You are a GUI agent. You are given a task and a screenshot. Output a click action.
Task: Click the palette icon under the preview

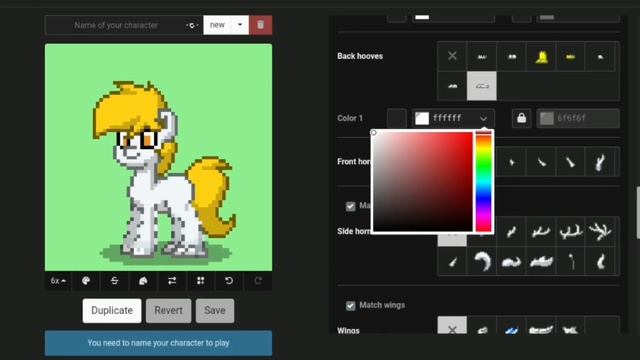(x=86, y=281)
